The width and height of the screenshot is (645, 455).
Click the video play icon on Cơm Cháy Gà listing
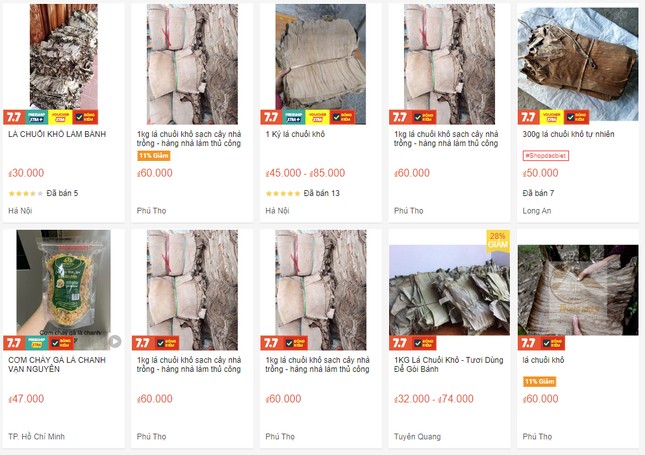(x=115, y=341)
